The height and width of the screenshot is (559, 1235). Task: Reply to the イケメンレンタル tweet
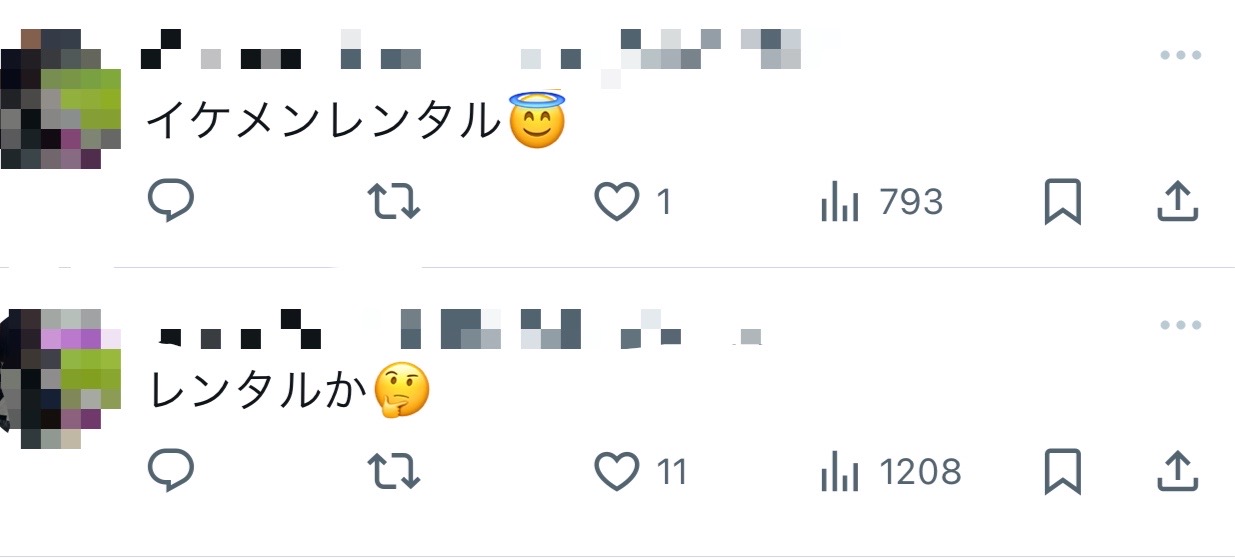point(170,201)
